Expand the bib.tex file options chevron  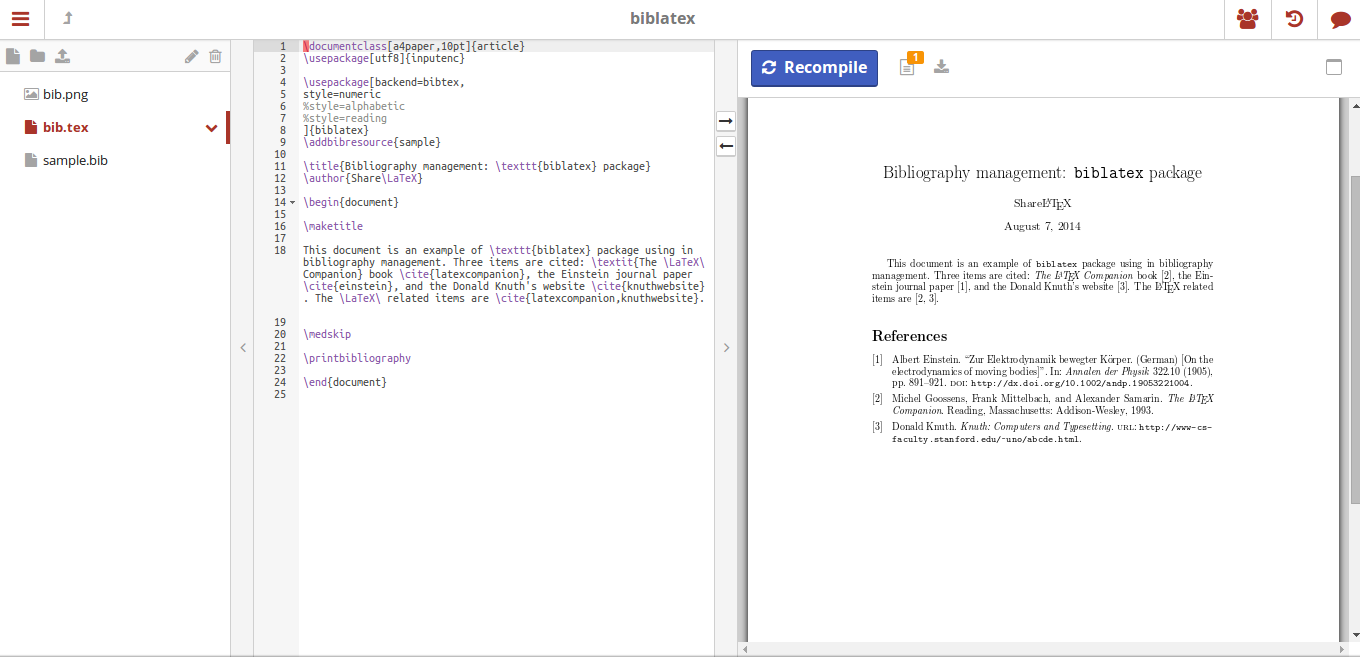point(211,128)
